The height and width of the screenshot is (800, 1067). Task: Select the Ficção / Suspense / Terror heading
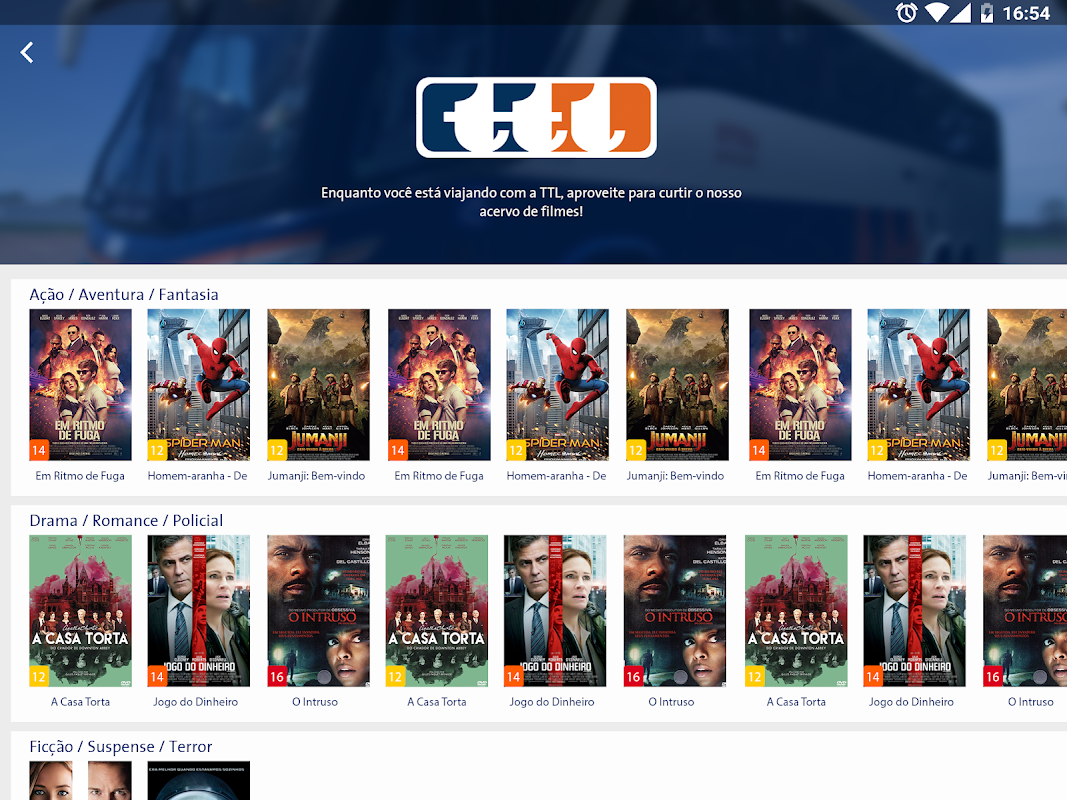click(x=120, y=746)
